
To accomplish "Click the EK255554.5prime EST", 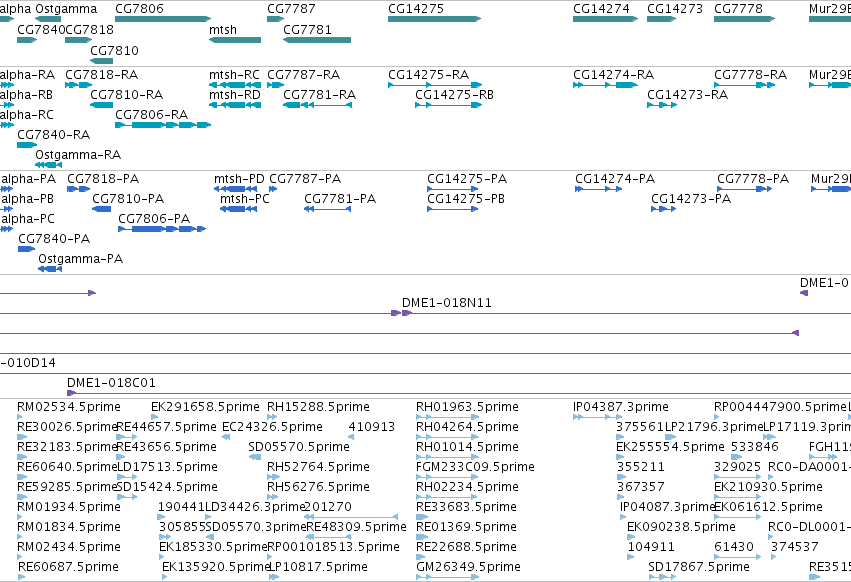I will point(620,457).
